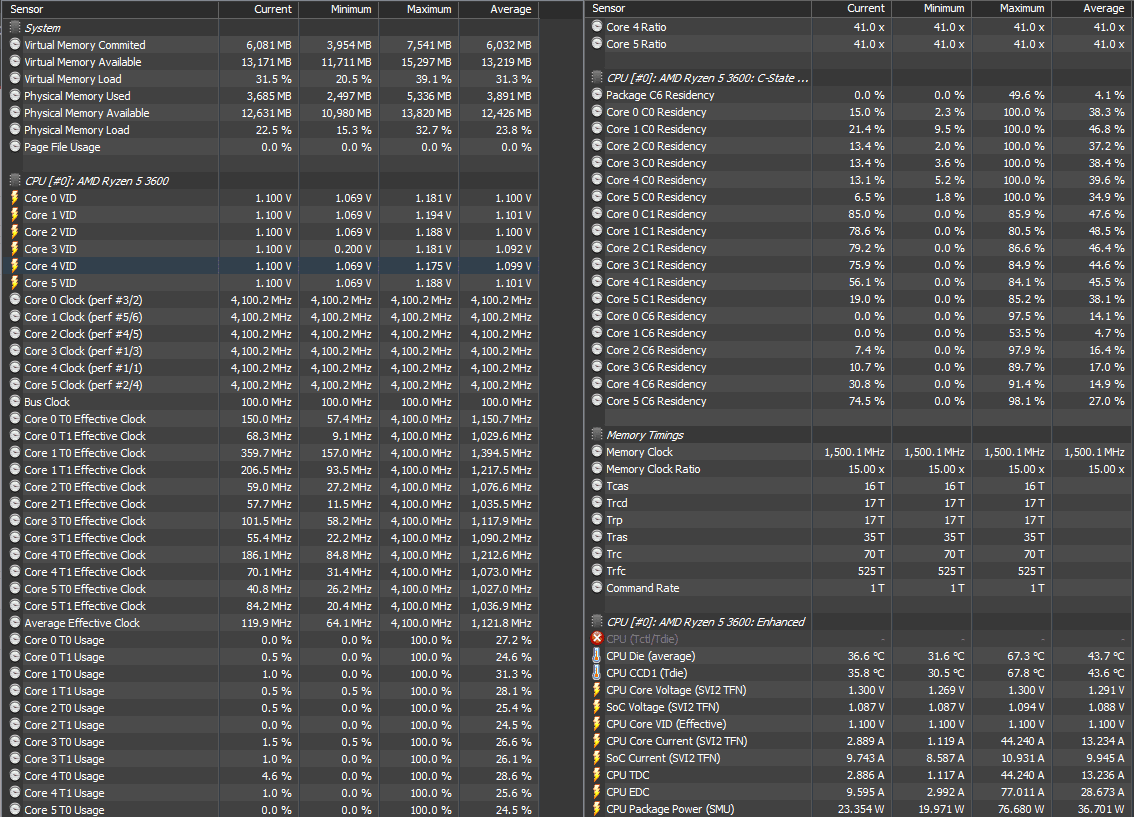Click the Ryzen 5 3600: Enhanced group icon
The width and height of the screenshot is (1134, 817).
pos(597,621)
